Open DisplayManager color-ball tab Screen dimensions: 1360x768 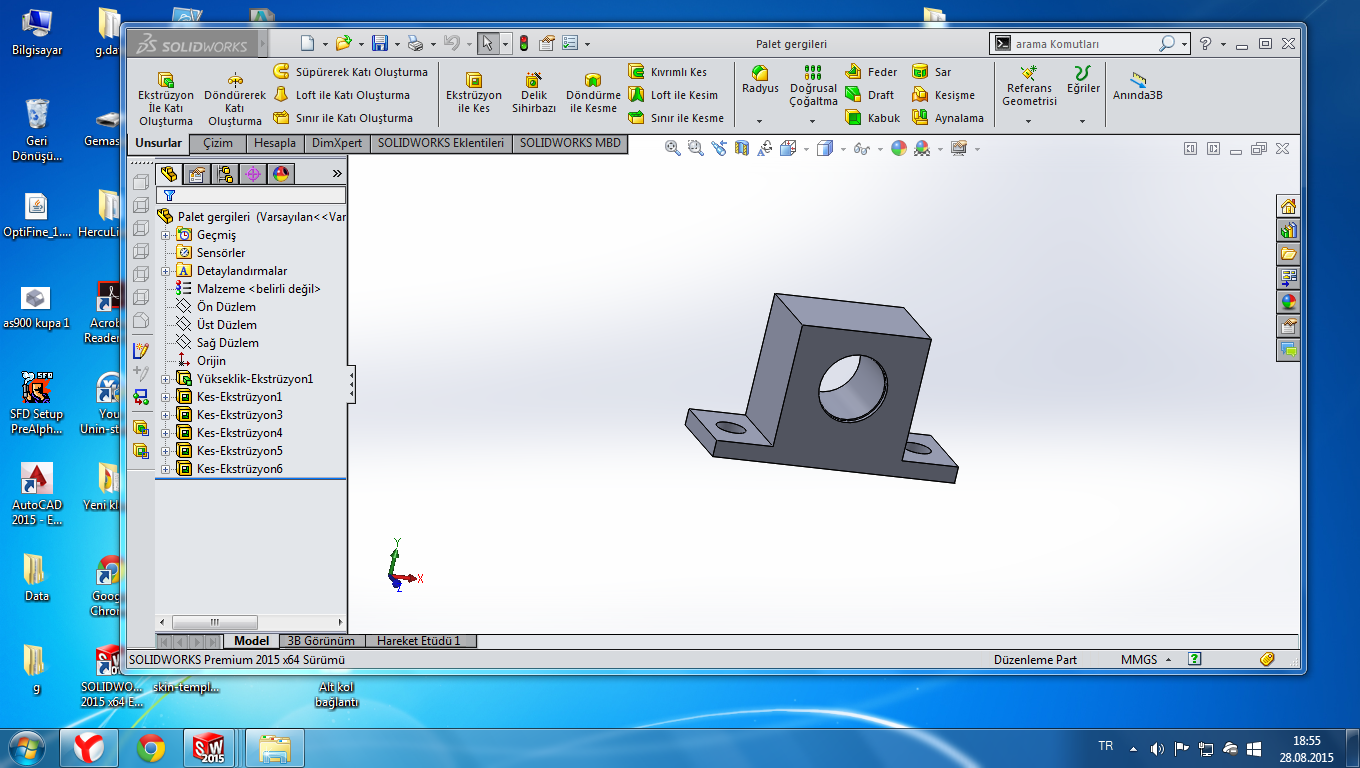click(x=280, y=174)
